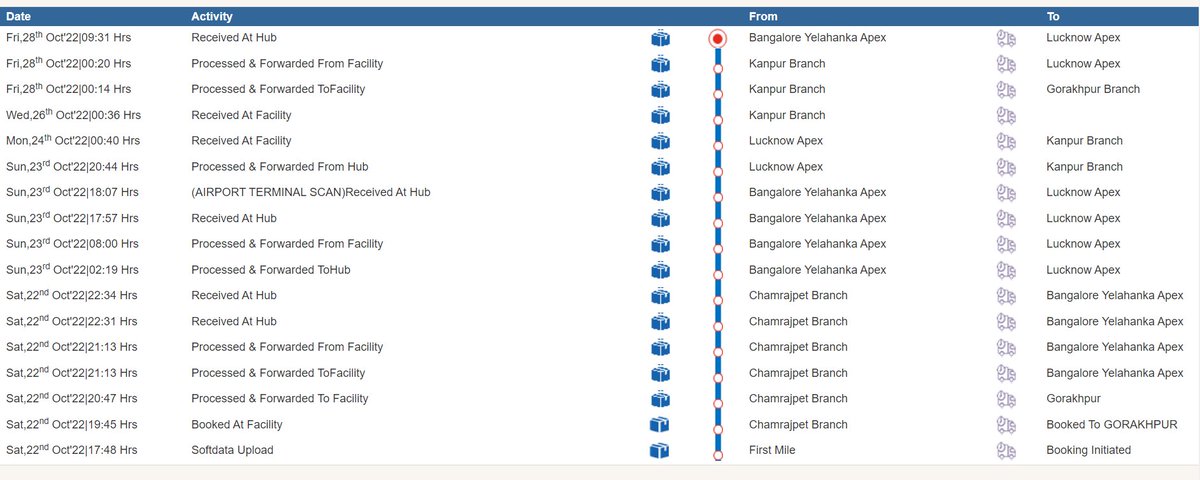Click package icon in Mon 24th 00:40 row
This screenshot has width=1200, height=480.
pyautogui.click(x=660, y=141)
